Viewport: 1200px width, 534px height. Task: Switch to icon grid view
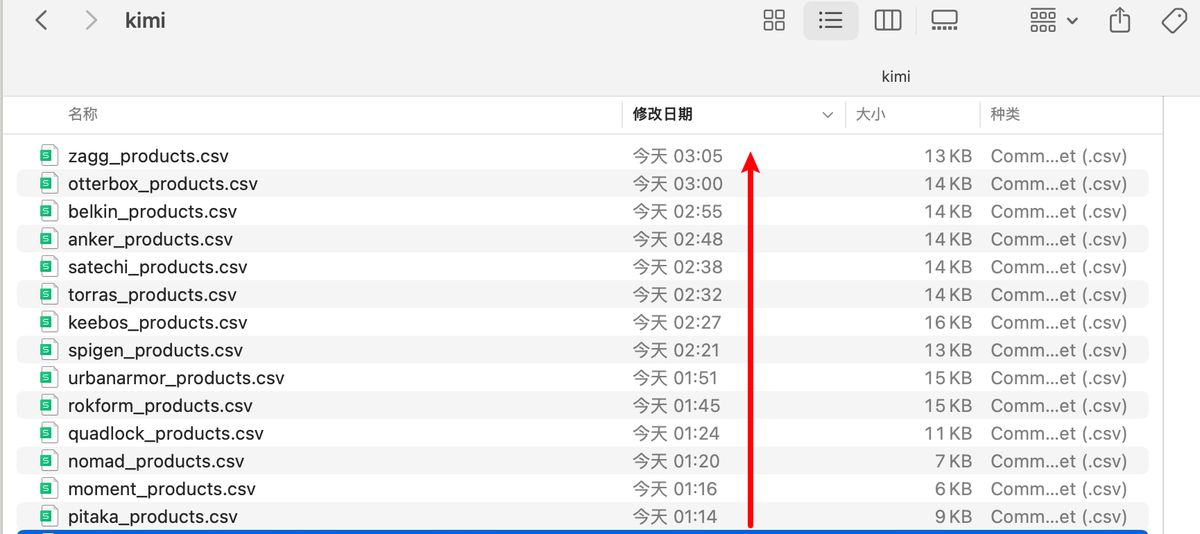point(774,20)
